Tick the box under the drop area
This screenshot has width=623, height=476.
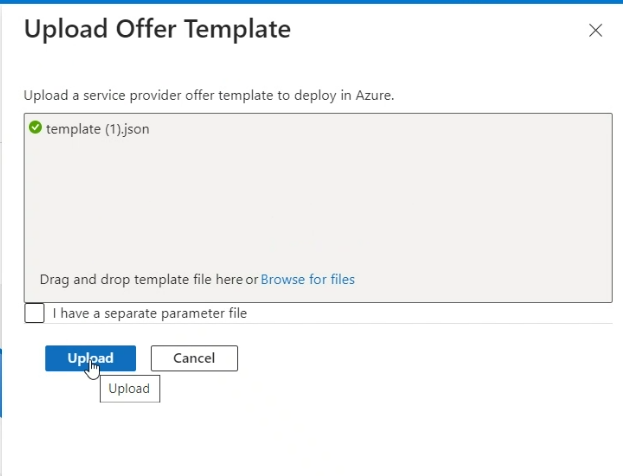[34, 313]
